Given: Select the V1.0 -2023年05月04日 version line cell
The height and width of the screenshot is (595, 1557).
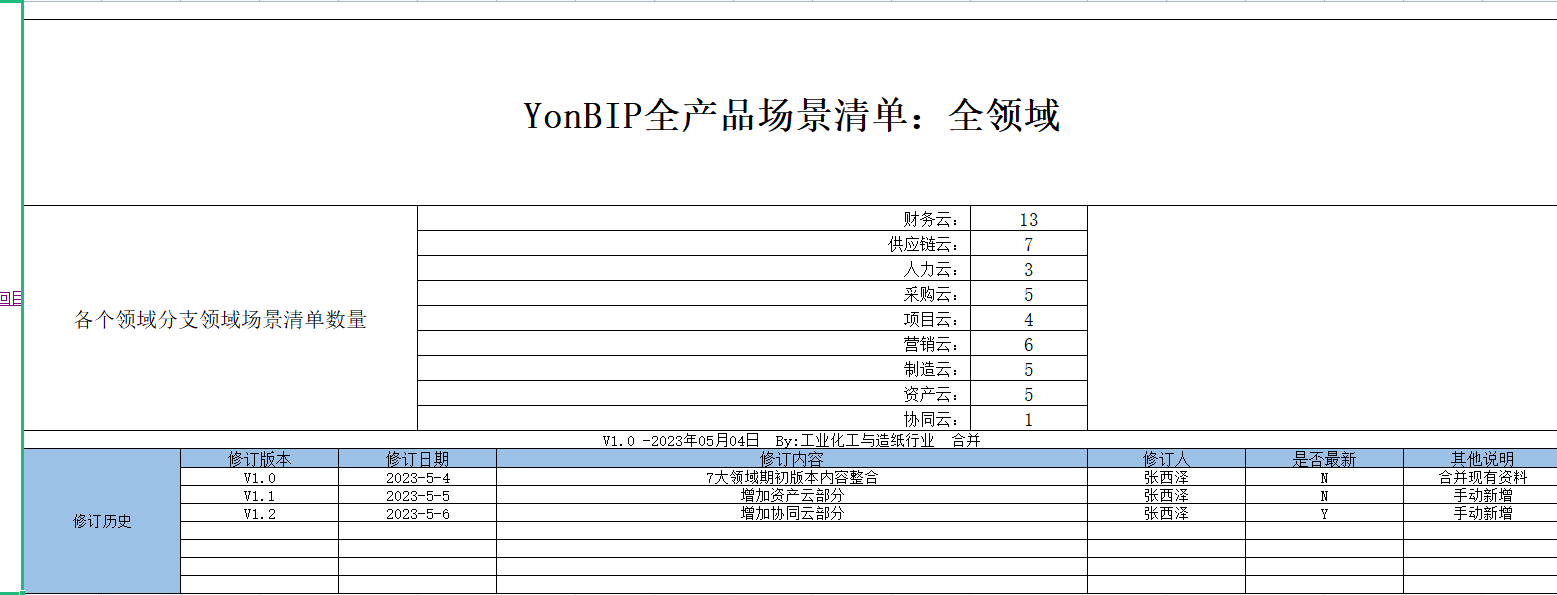Looking at the screenshot, I should click(790, 440).
